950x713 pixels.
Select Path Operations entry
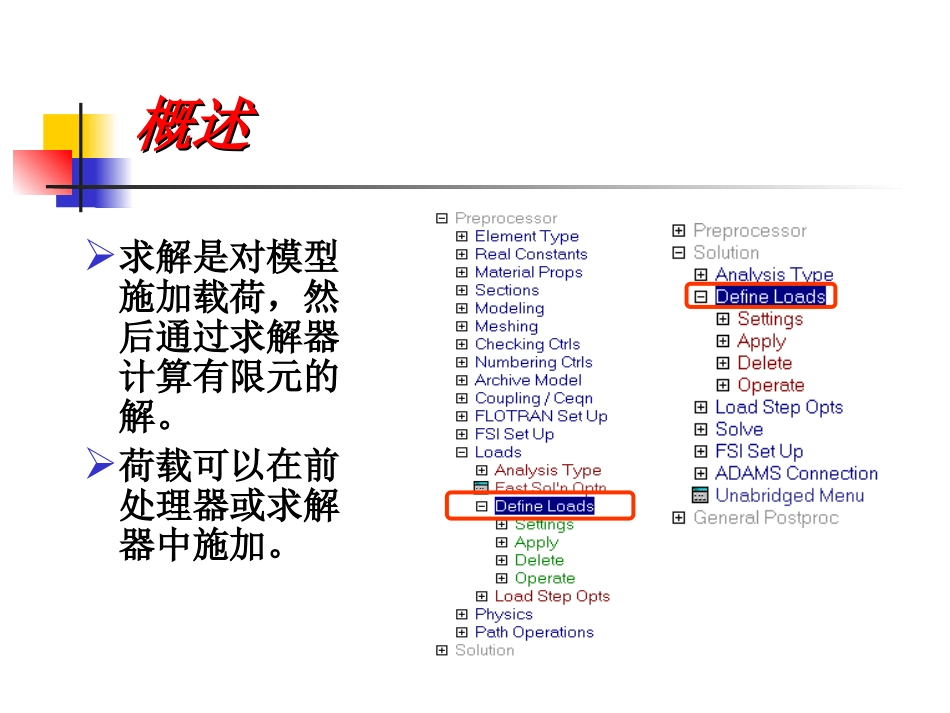pos(534,632)
